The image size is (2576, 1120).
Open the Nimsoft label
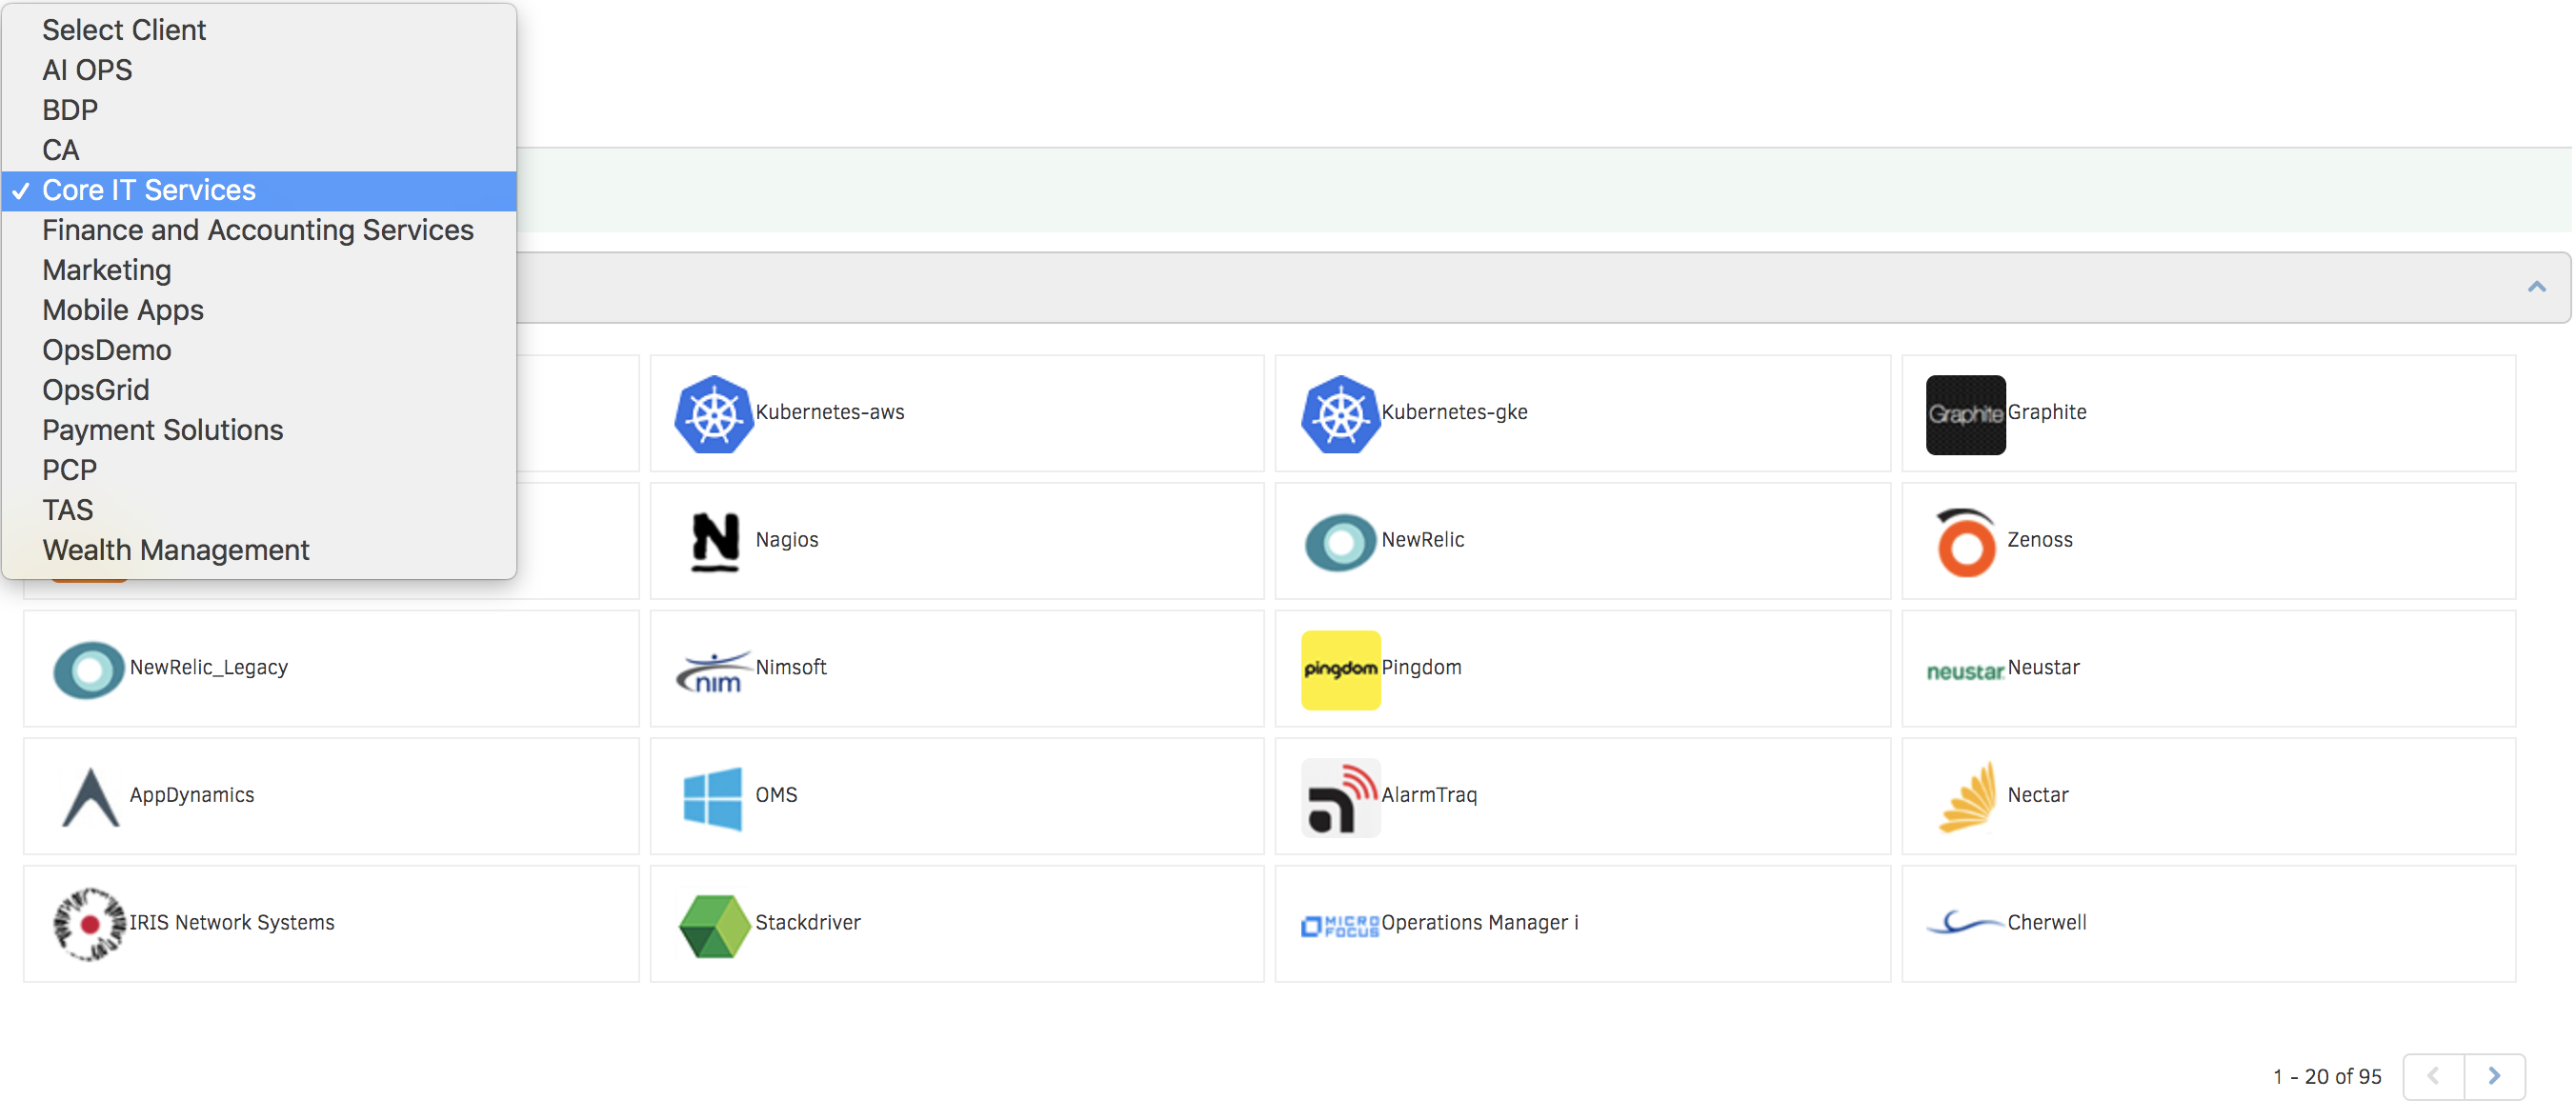[x=790, y=667]
